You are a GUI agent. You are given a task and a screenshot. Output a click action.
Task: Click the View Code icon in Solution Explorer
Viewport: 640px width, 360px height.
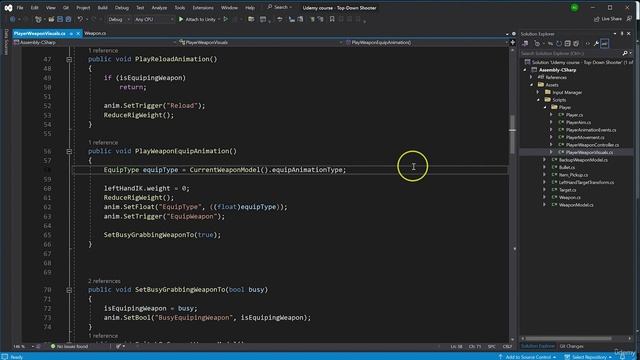588,43
